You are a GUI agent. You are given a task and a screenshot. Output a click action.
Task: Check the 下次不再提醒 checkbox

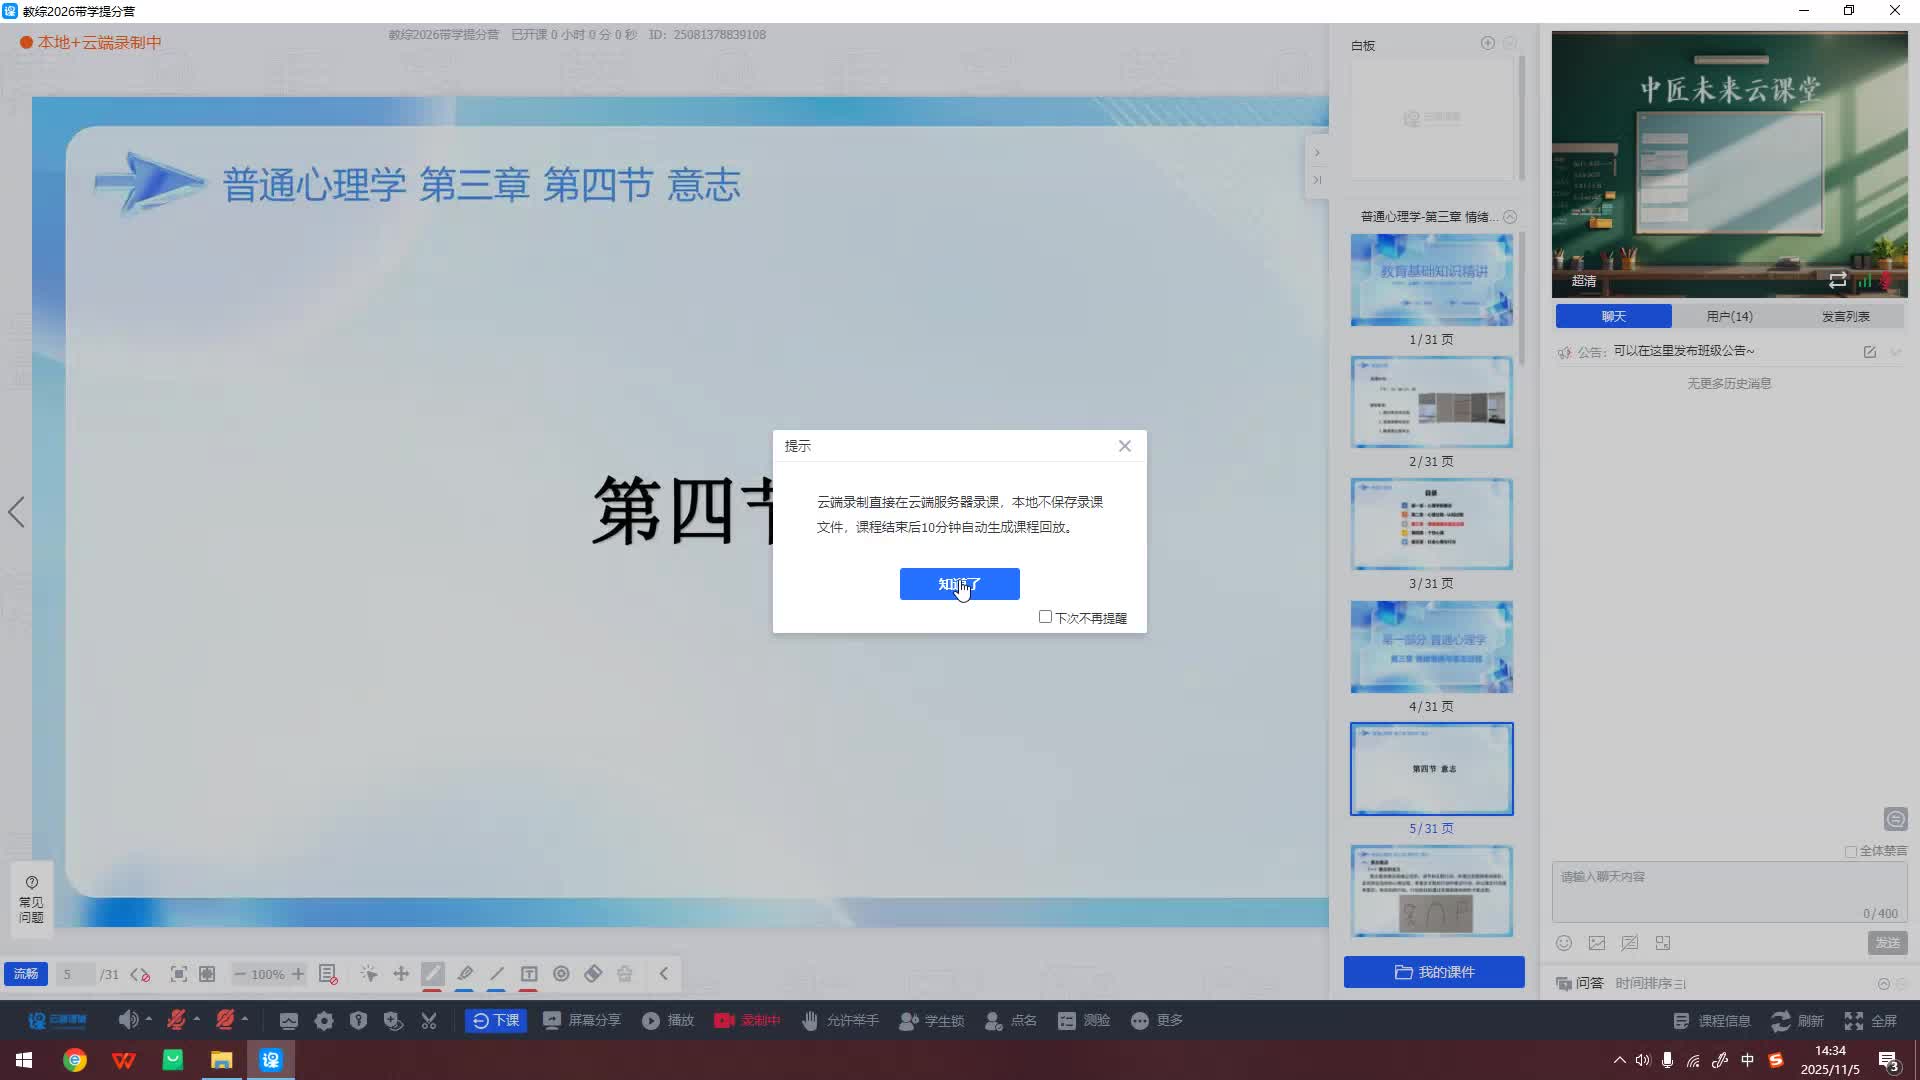1046,617
